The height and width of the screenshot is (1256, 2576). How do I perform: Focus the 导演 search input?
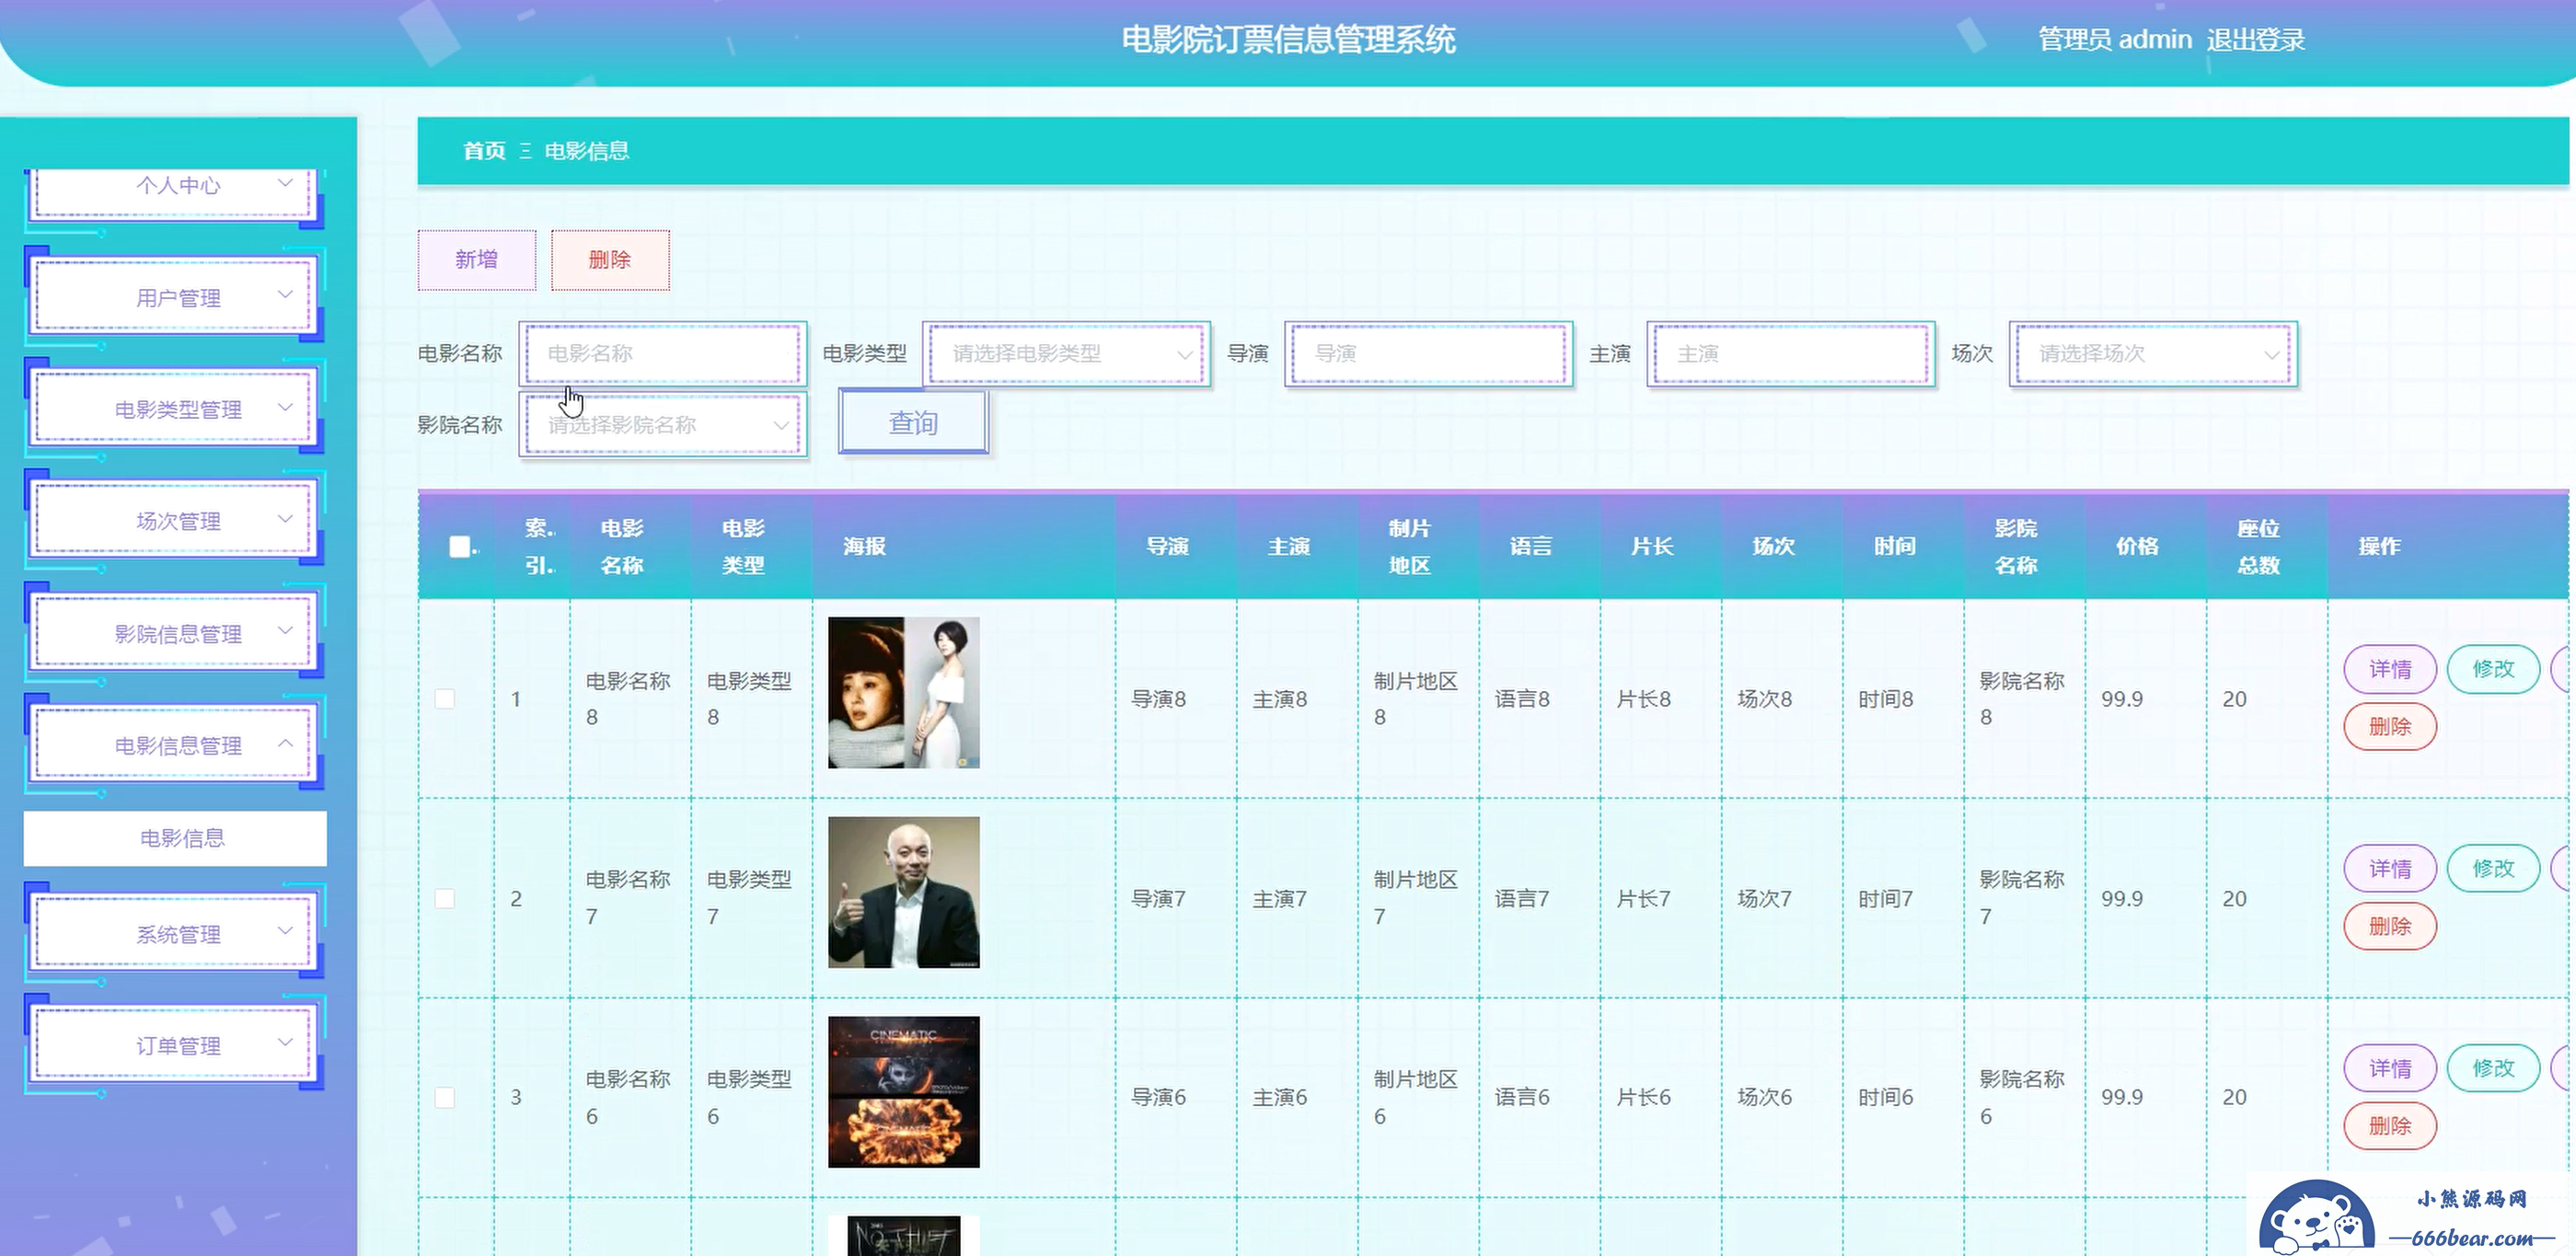pyautogui.click(x=1429, y=353)
